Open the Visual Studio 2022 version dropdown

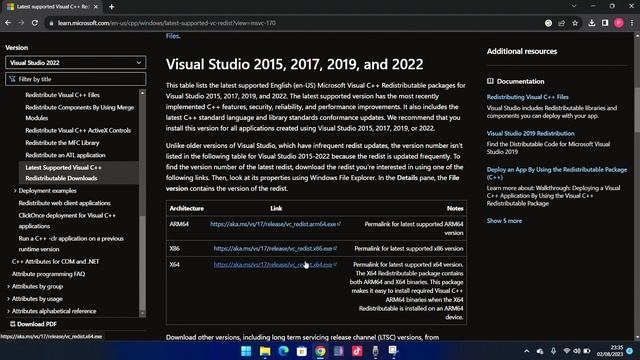point(76,62)
